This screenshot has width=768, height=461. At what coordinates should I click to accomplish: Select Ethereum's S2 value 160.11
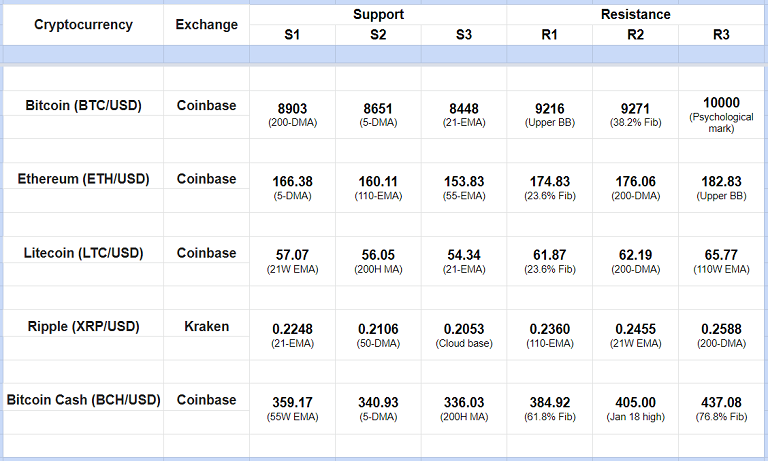tap(378, 181)
